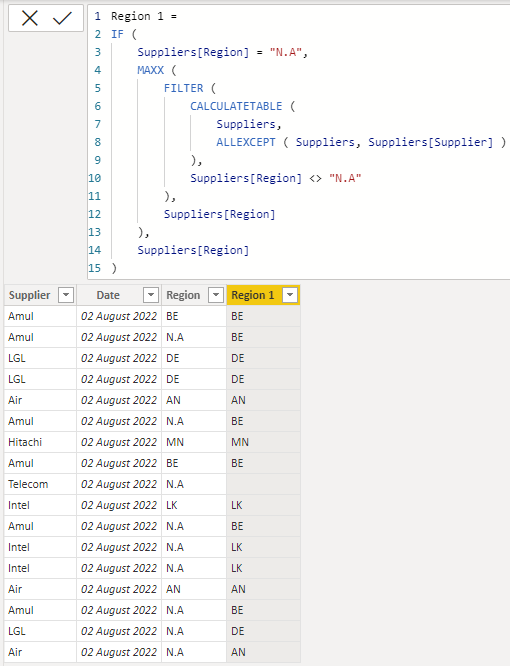Viewport: 510px width, 666px height.
Task: Click the Suppliers table name on line 7
Action: (246, 124)
